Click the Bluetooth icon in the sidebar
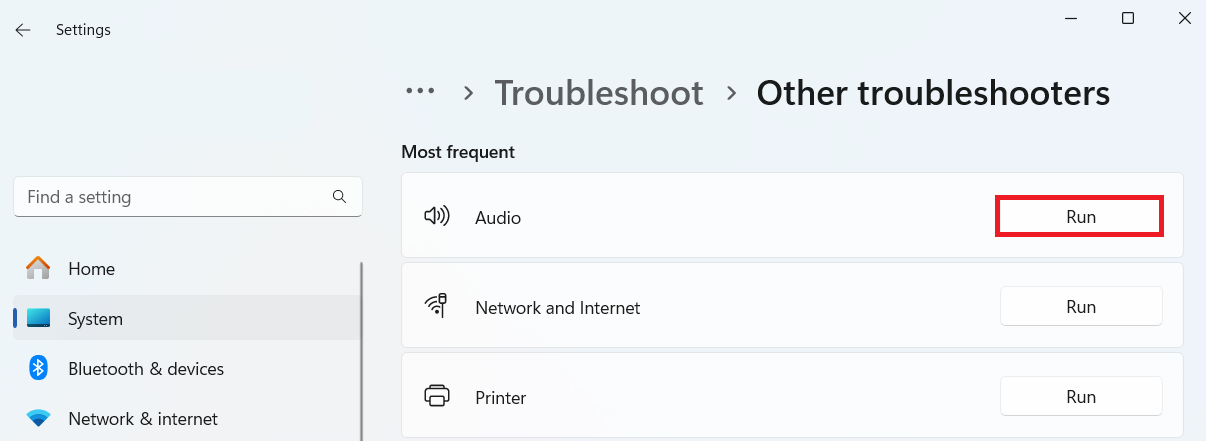This screenshot has height=441, width=1206. coord(38,368)
